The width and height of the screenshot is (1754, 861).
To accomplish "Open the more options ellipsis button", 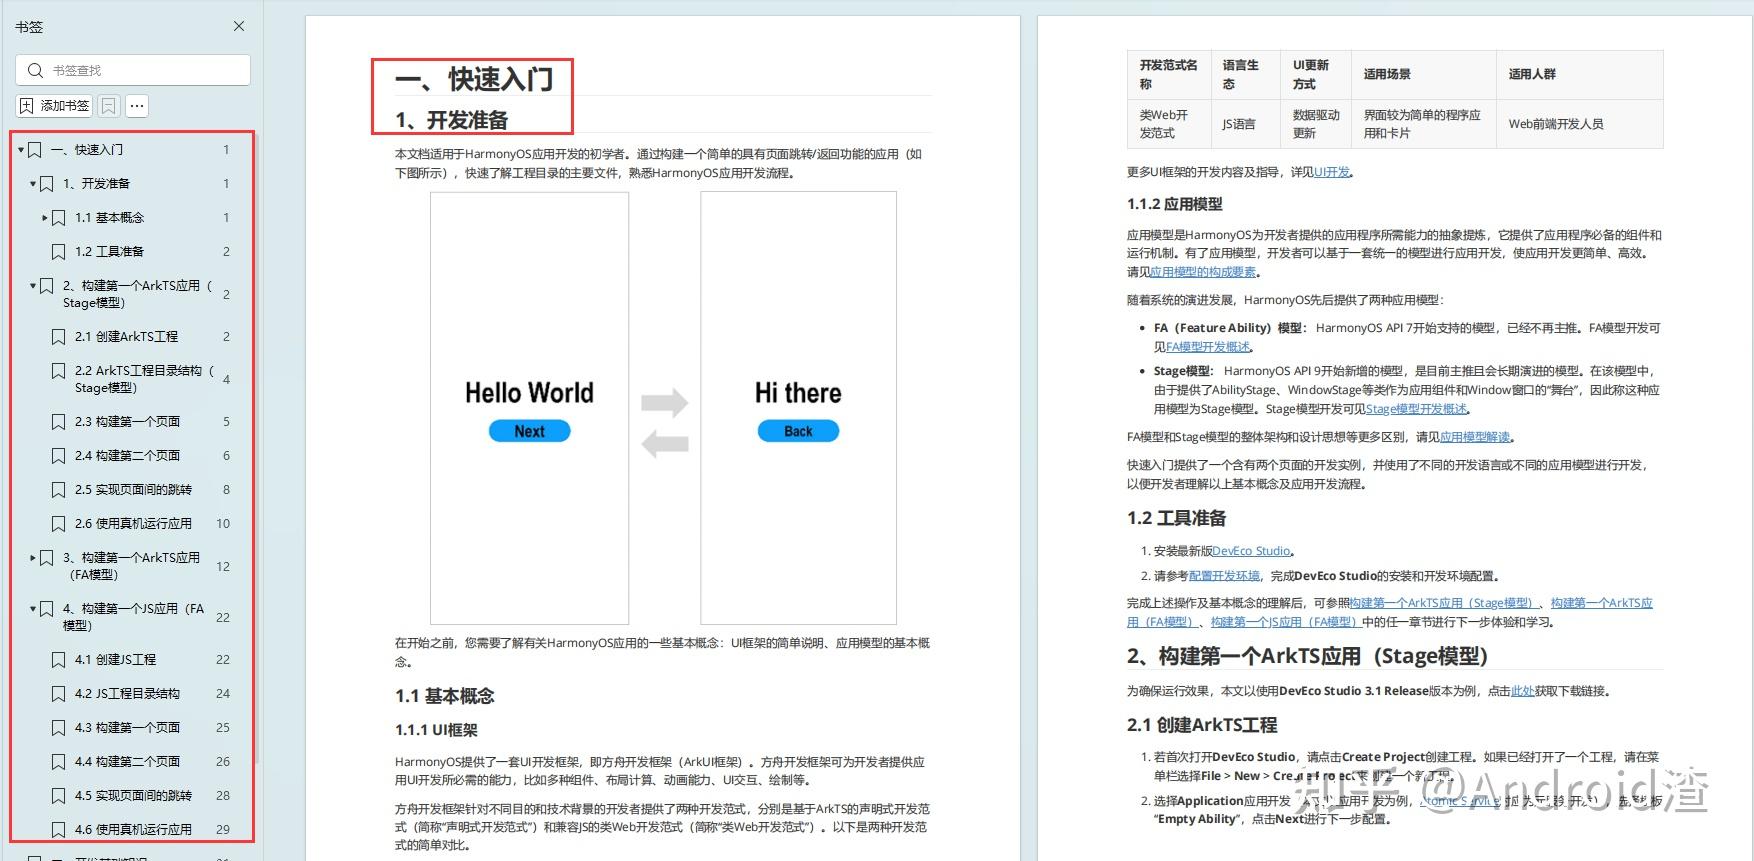I will tap(137, 105).
